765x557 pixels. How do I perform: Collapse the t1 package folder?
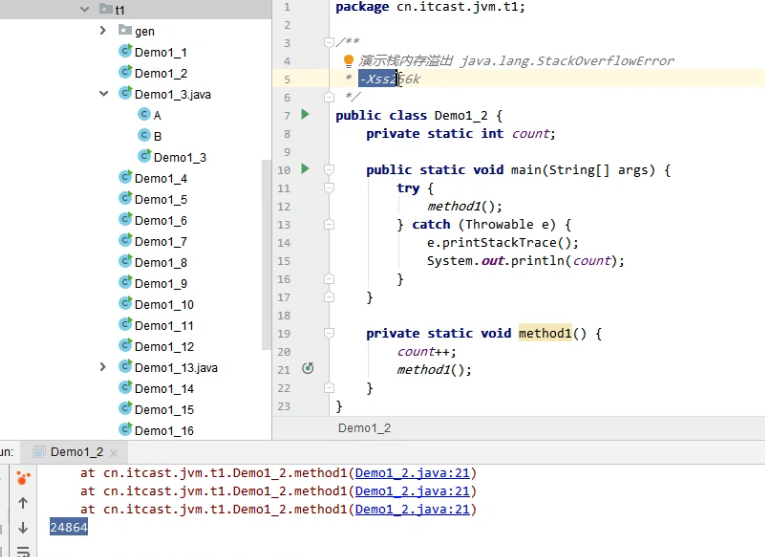84,9
